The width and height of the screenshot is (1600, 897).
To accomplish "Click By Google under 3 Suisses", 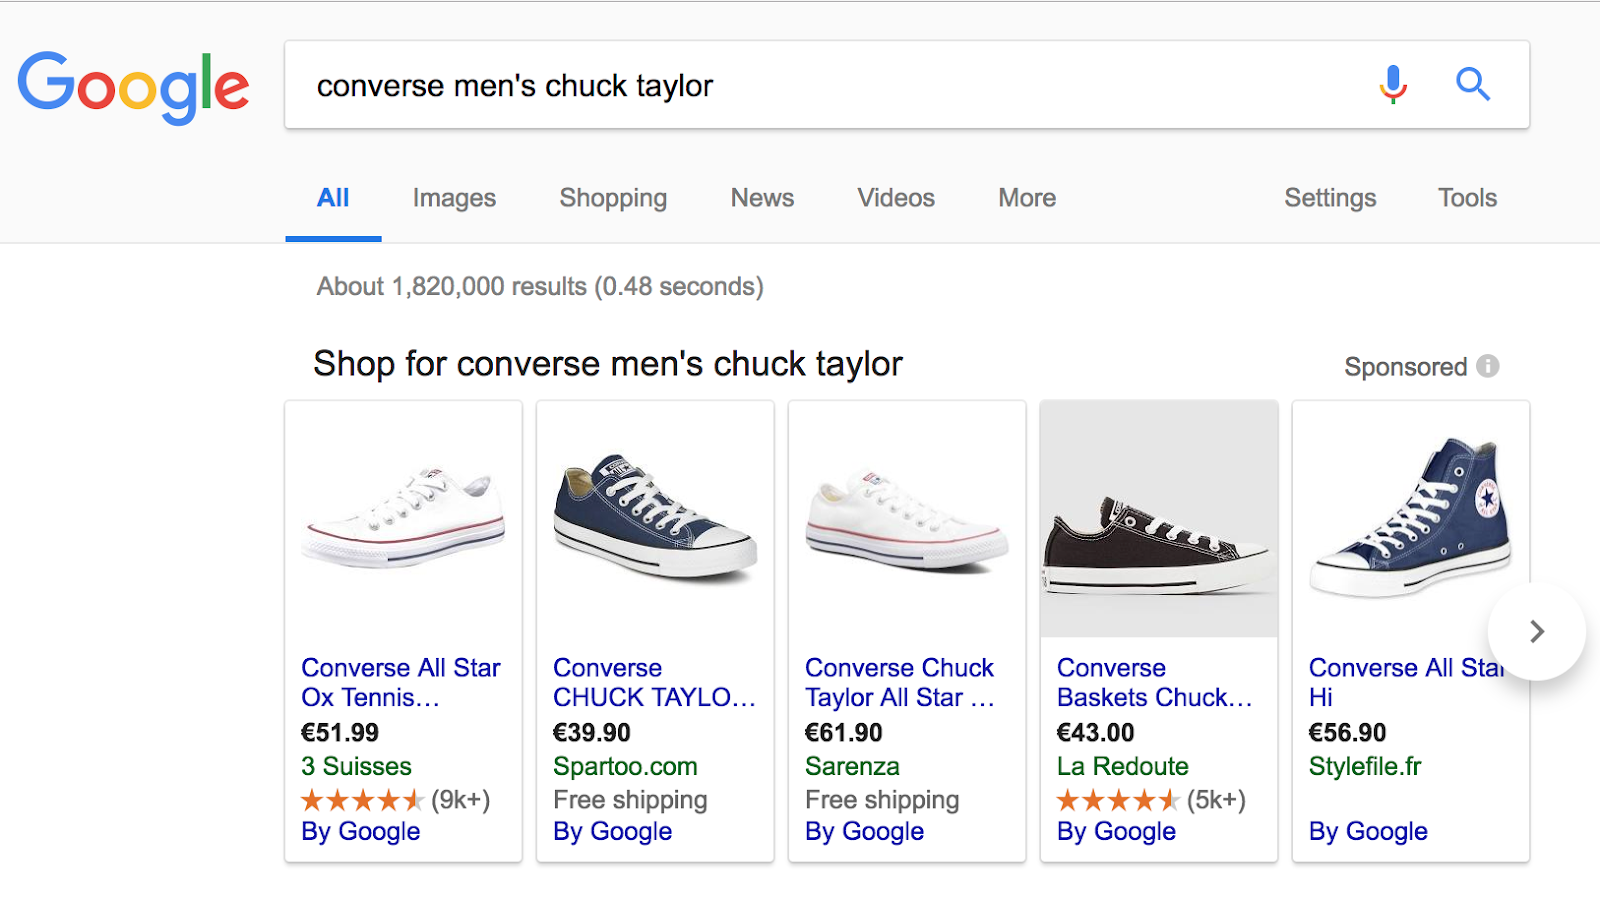I will coord(361,831).
